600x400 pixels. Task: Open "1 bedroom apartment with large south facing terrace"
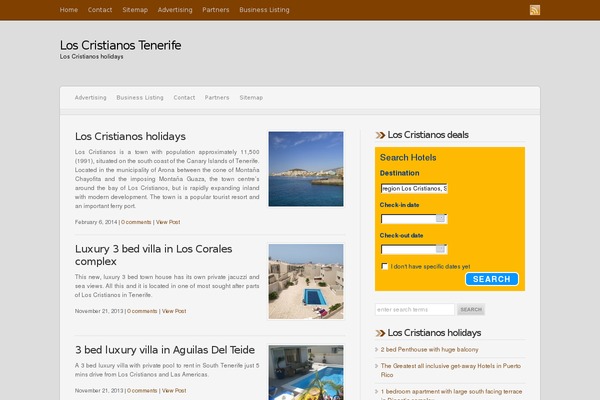tap(452, 394)
